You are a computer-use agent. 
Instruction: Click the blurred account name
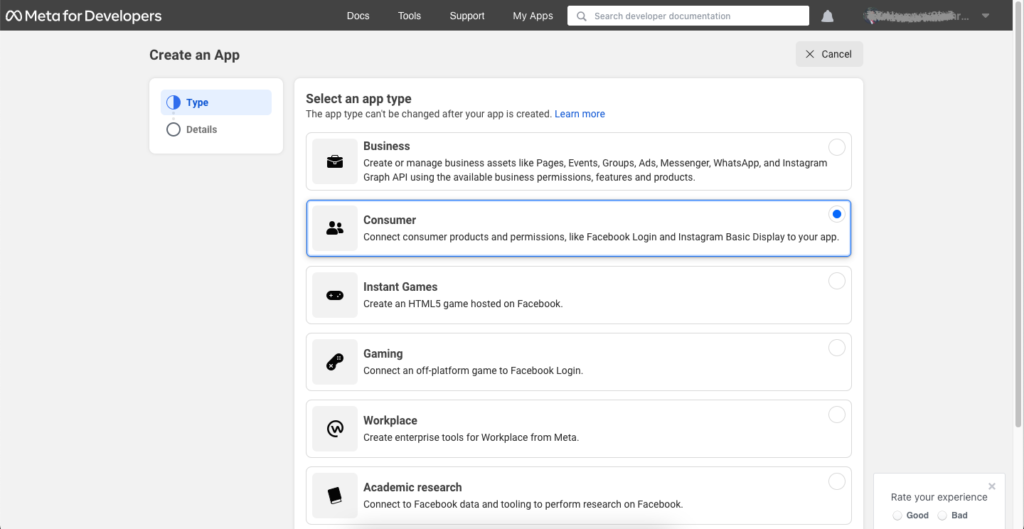(x=920, y=16)
